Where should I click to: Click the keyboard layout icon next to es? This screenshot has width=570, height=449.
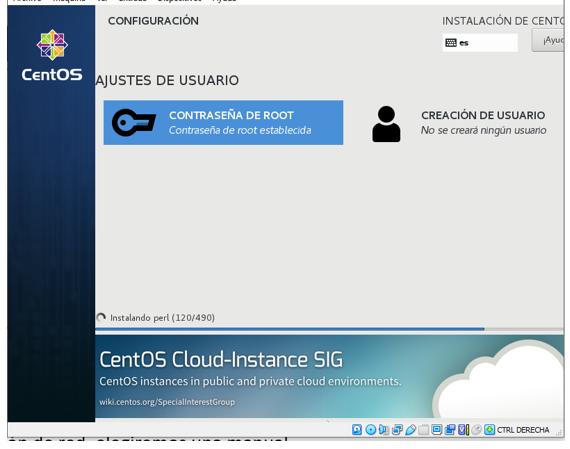pos(451,43)
